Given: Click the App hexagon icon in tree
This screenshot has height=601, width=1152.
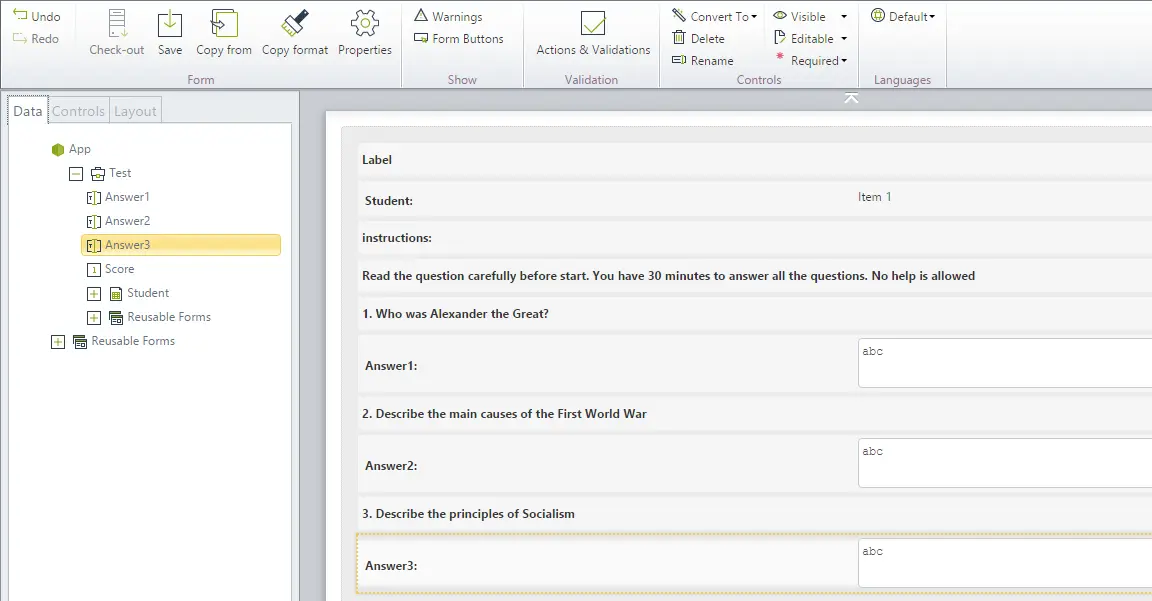Looking at the screenshot, I should [58, 149].
